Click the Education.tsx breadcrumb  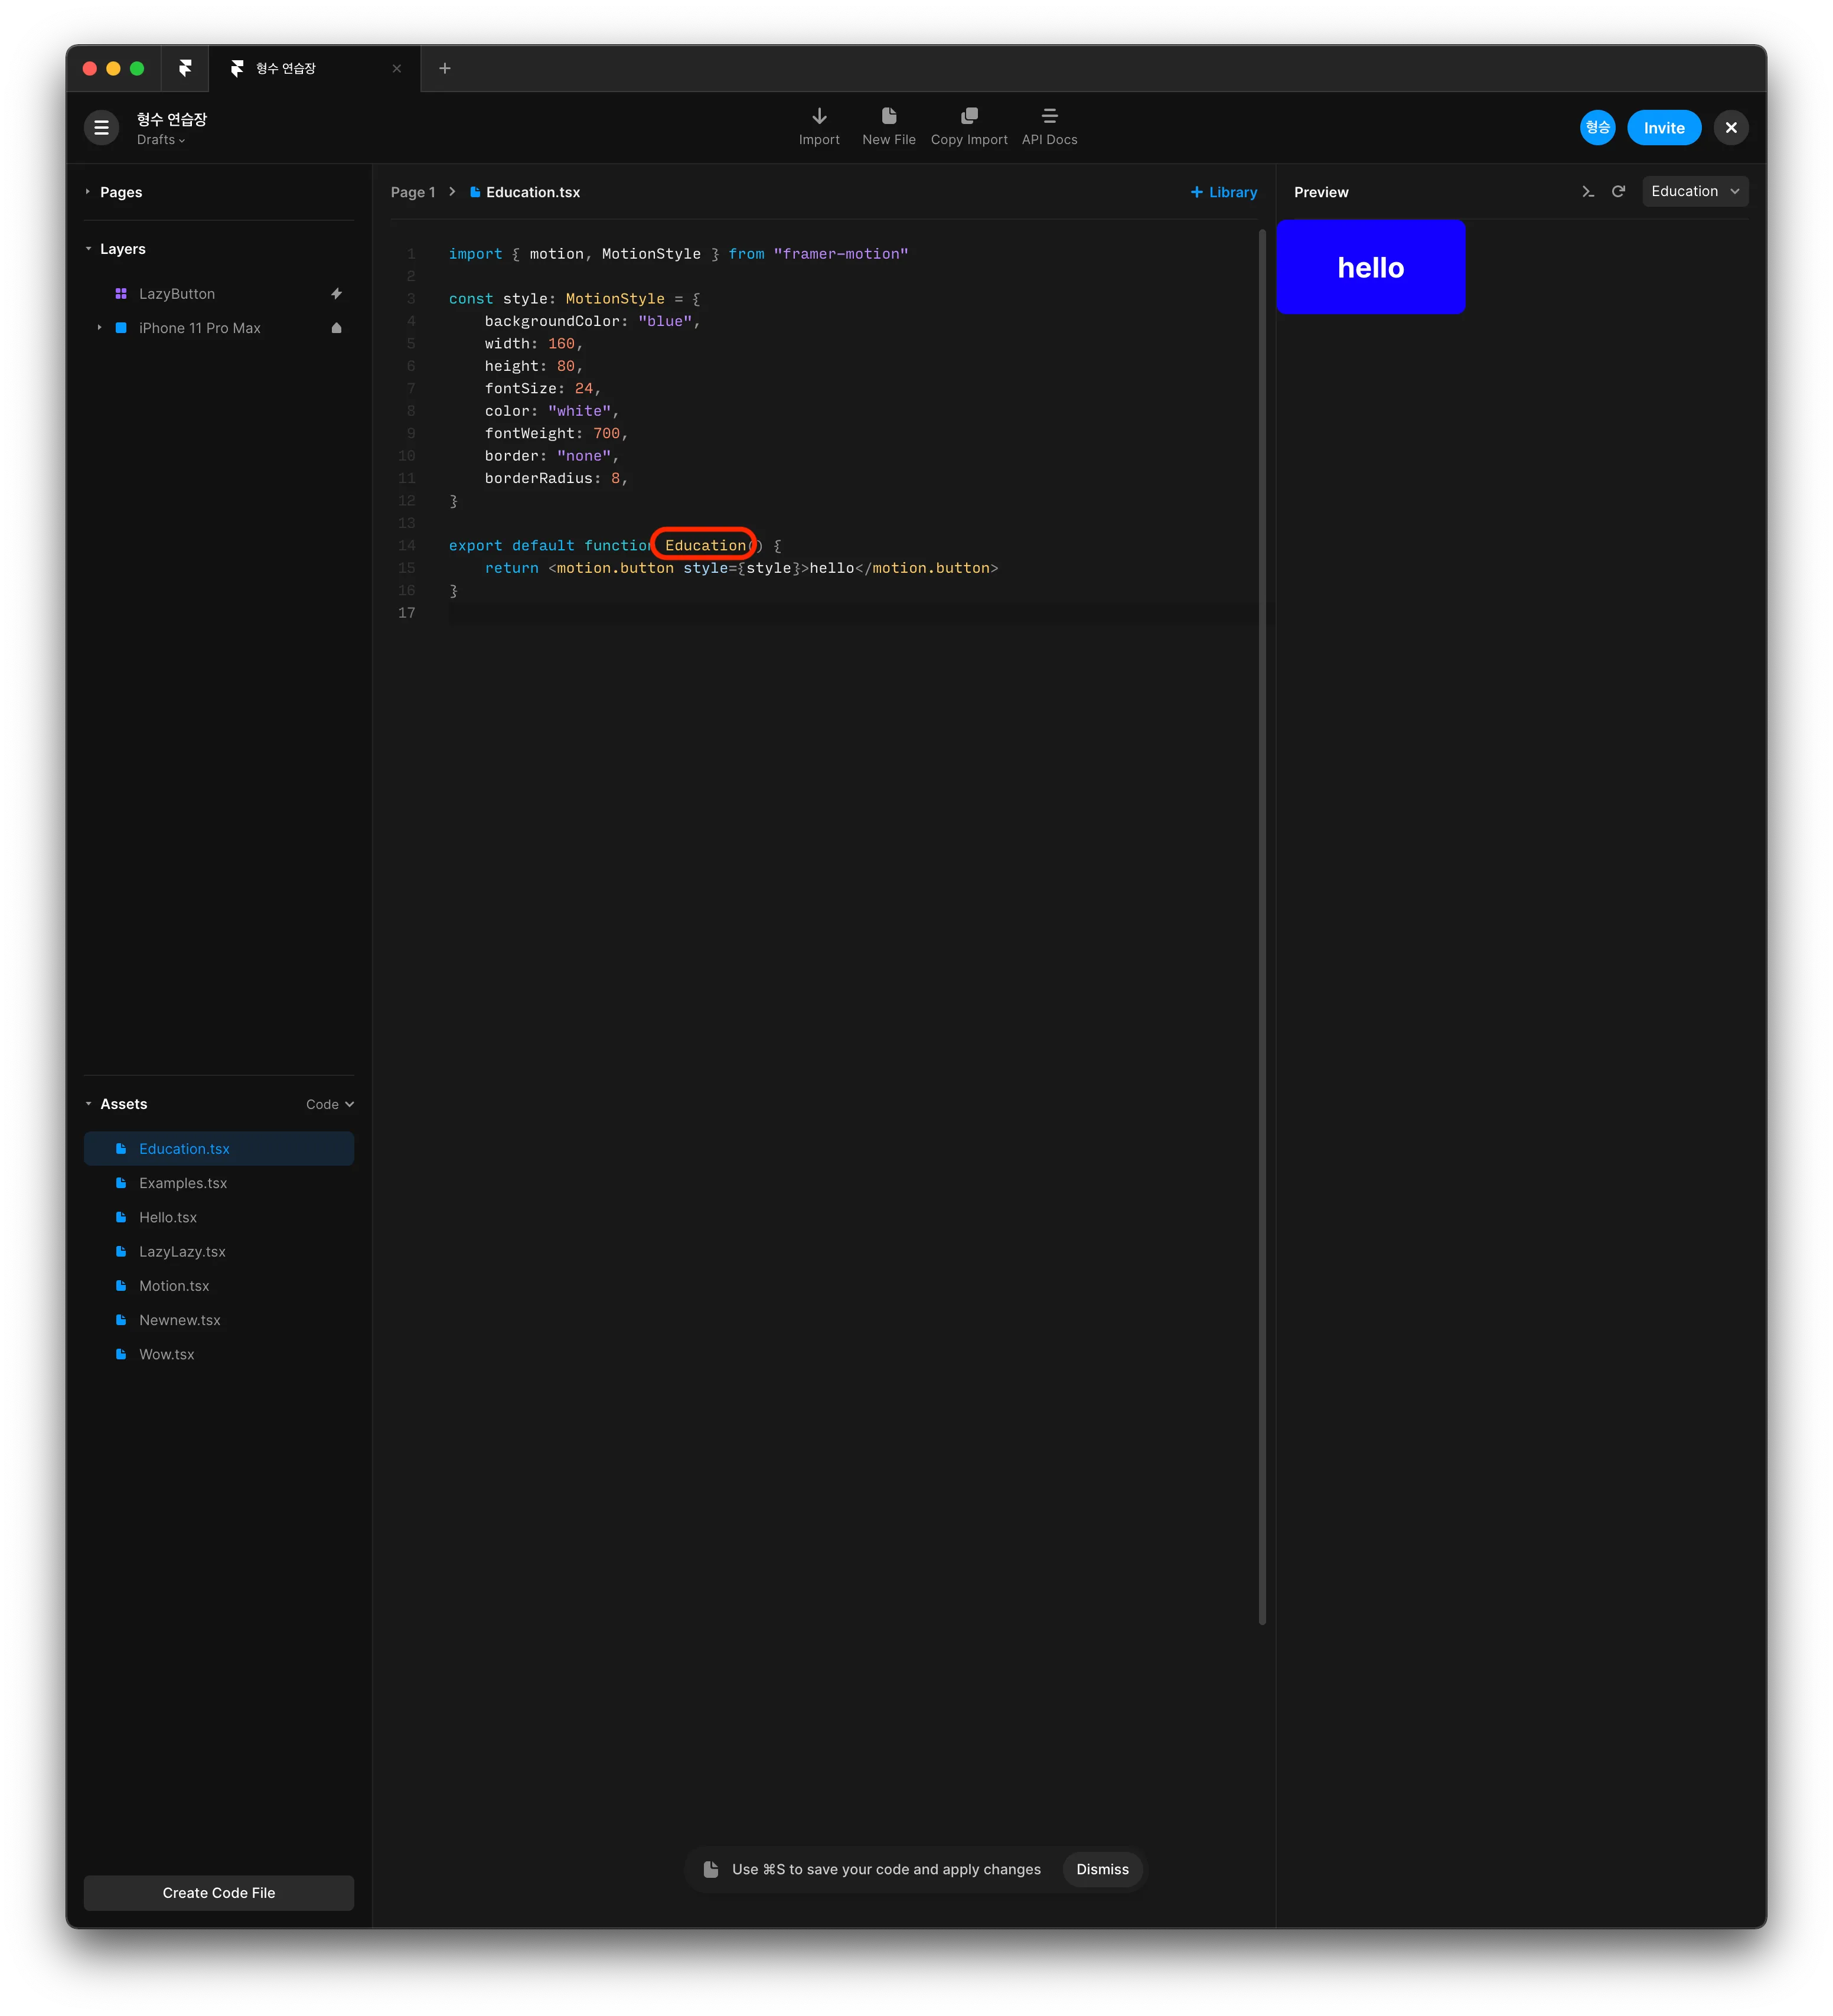(525, 192)
